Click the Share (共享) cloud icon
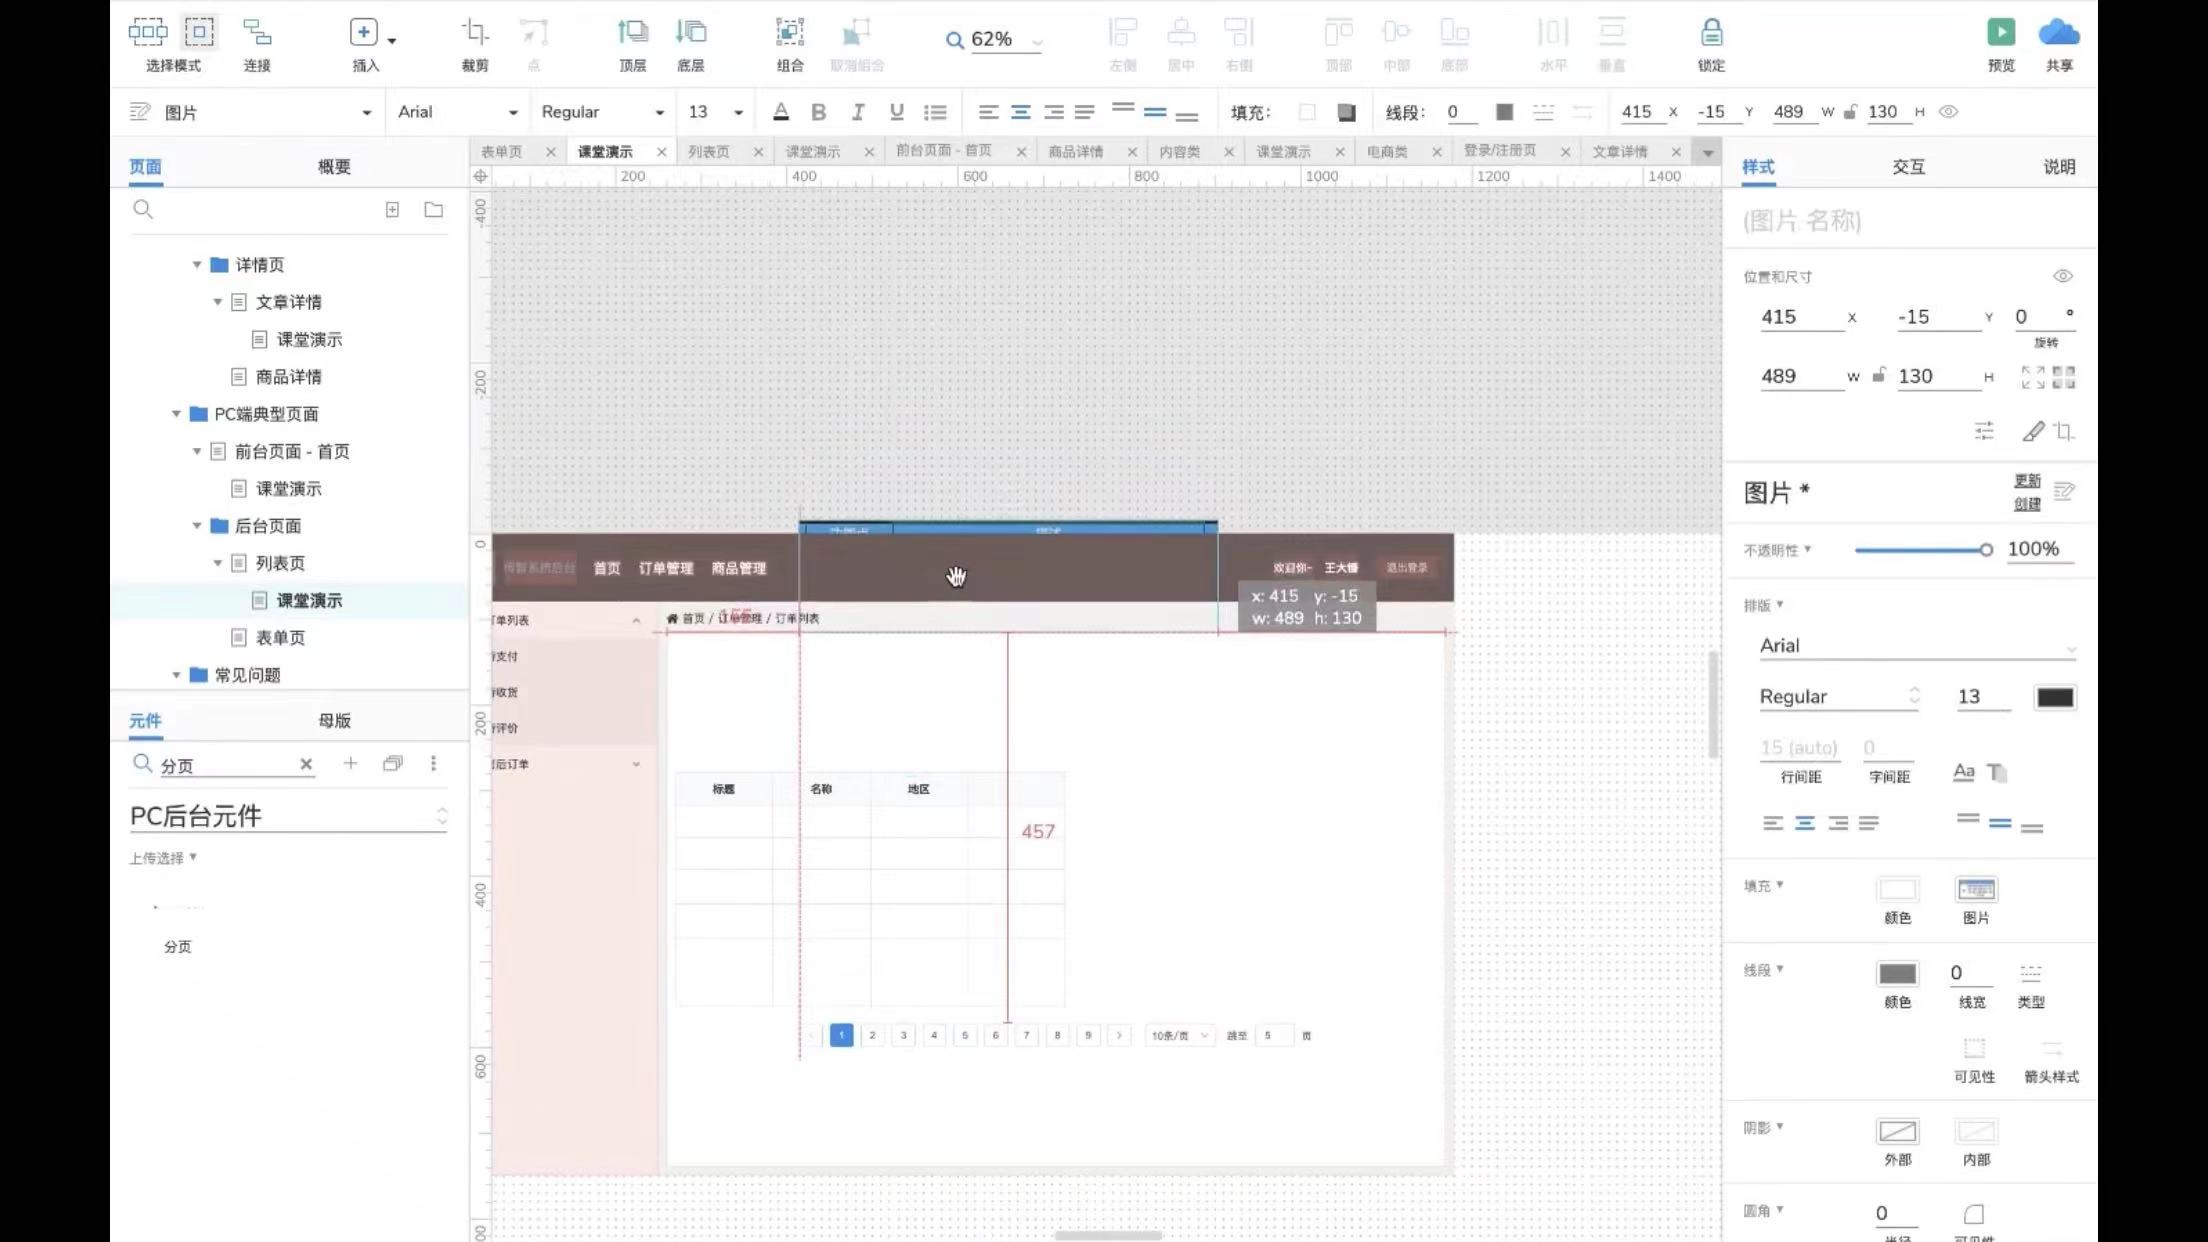This screenshot has width=2208, height=1242. pos(2058,33)
